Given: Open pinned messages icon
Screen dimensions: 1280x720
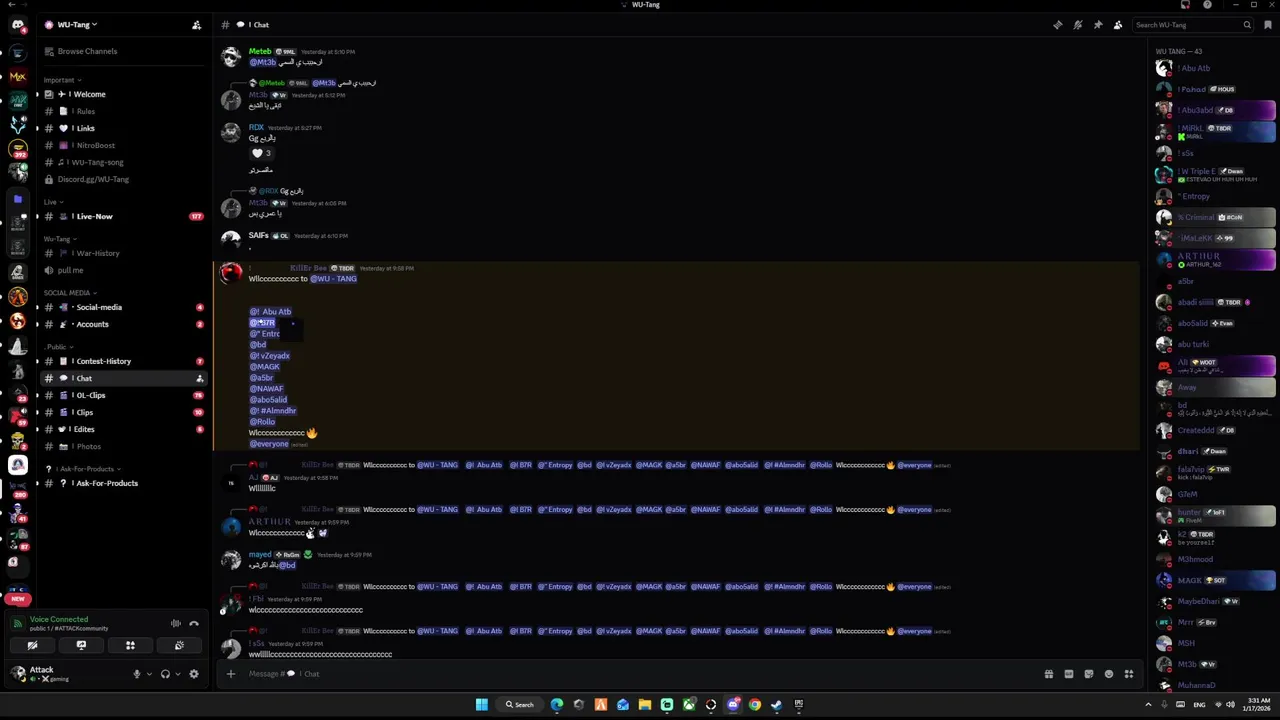Looking at the screenshot, I should 1097,25.
